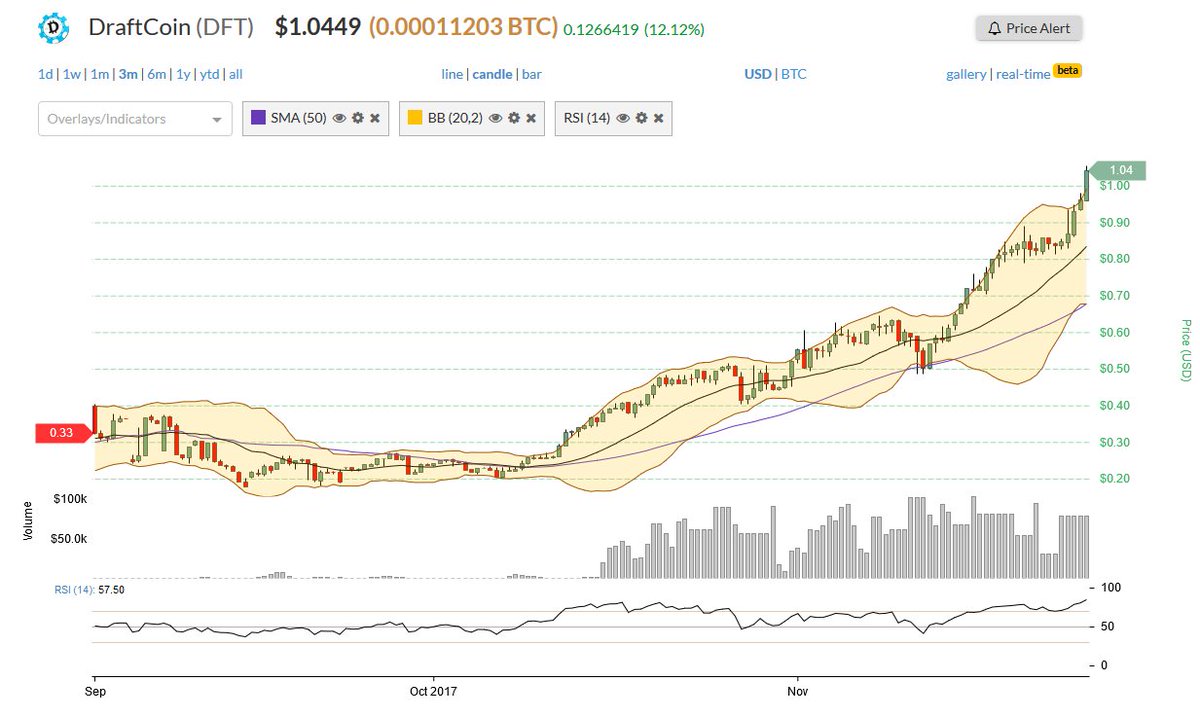Viewport: 1200px width, 717px height.
Task: Open RSI (14) settings gear
Action: 640,118
